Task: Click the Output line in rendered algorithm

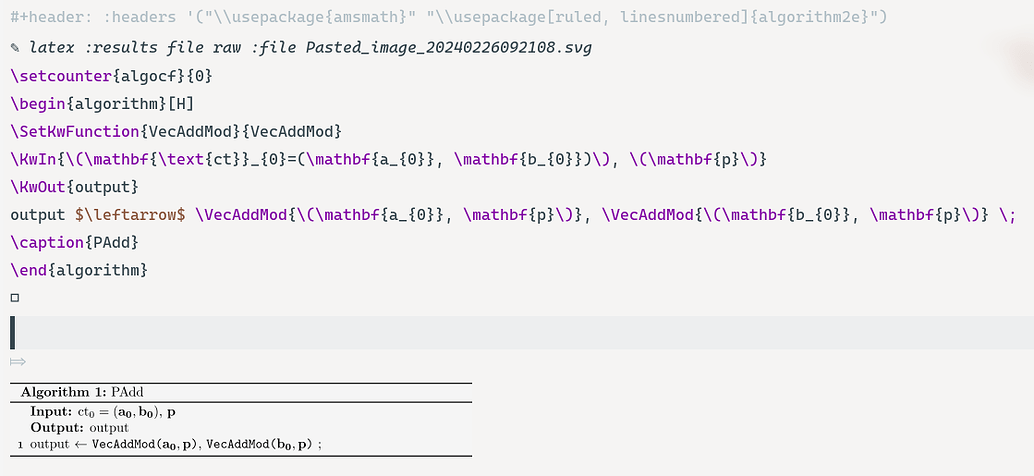Action: coord(79,429)
